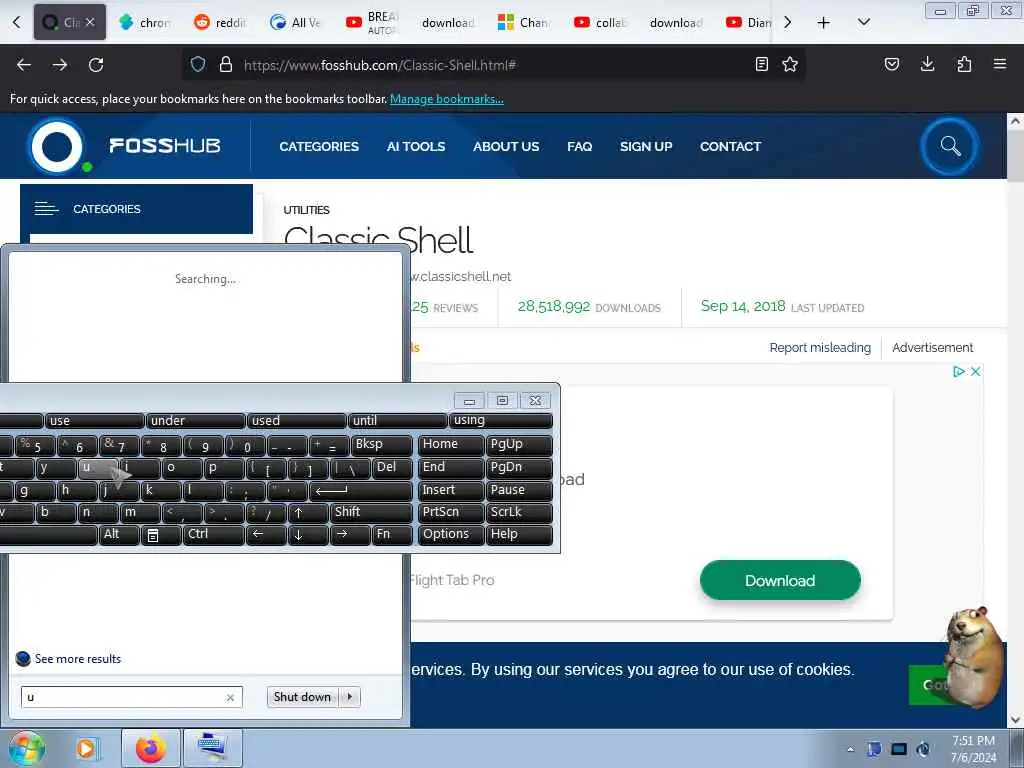The height and width of the screenshot is (768, 1024).
Task: Open a new tab with plus button
Action: click(824, 23)
